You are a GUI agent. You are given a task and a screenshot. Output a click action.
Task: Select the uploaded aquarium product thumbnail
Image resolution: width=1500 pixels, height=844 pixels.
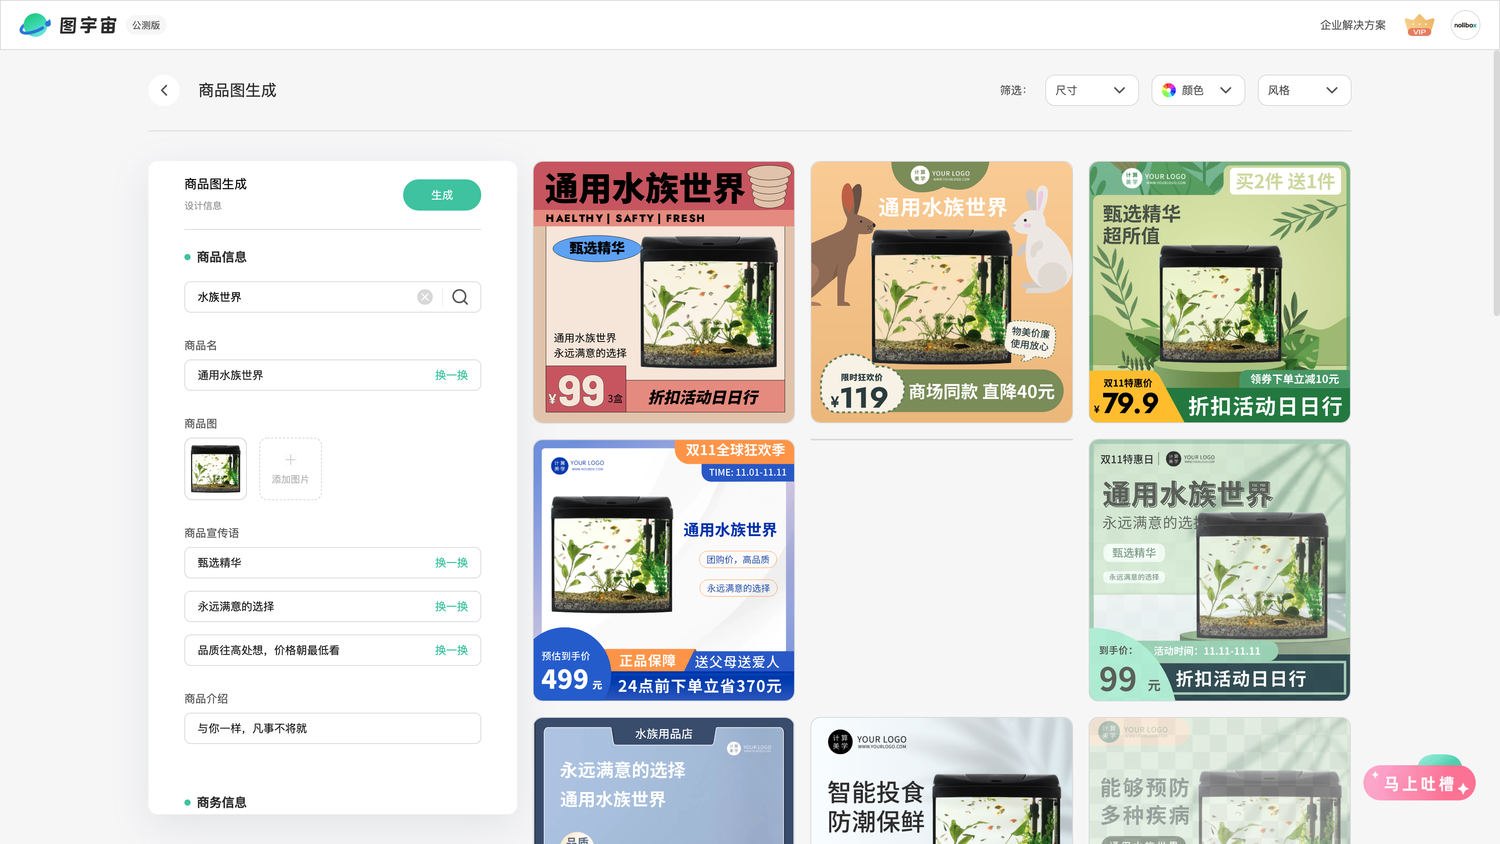pos(215,469)
